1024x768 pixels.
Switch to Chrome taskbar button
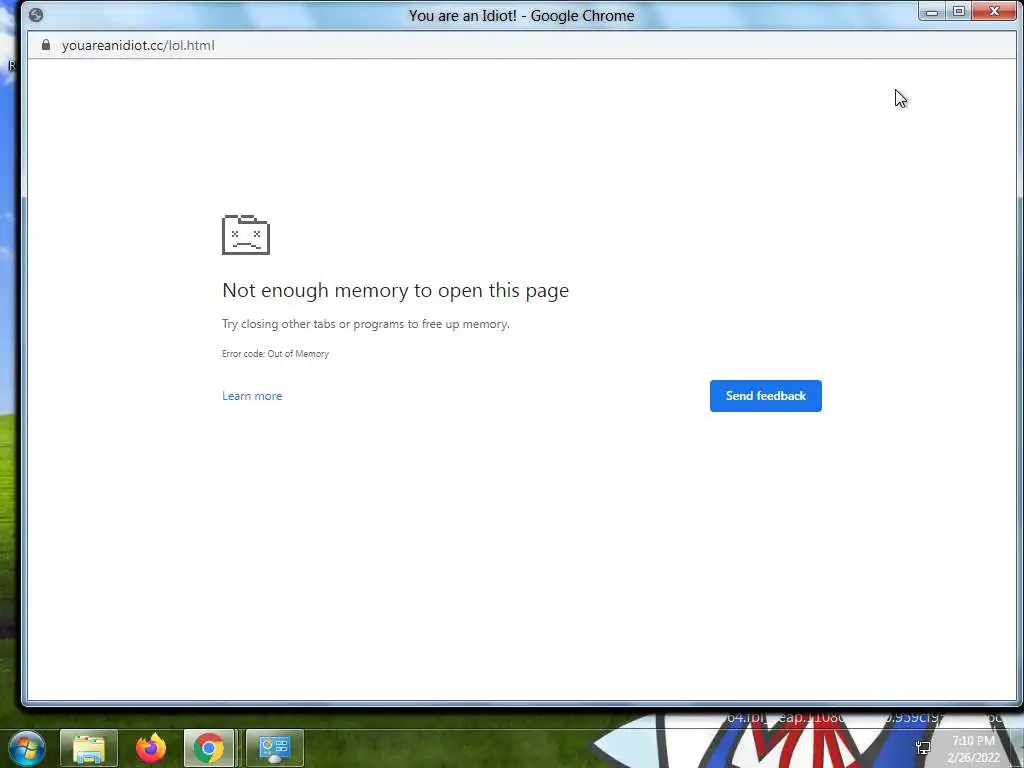(x=209, y=748)
